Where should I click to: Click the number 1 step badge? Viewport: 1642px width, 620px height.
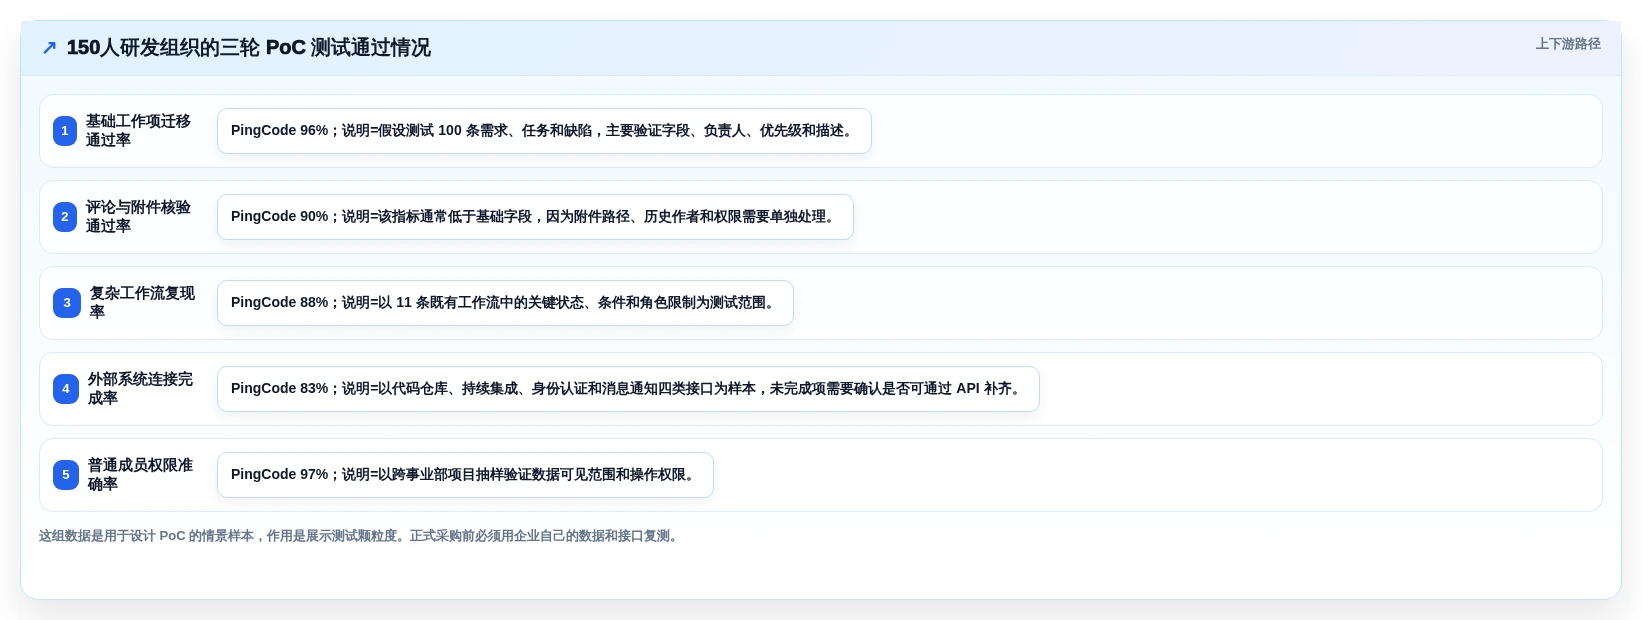click(x=65, y=131)
